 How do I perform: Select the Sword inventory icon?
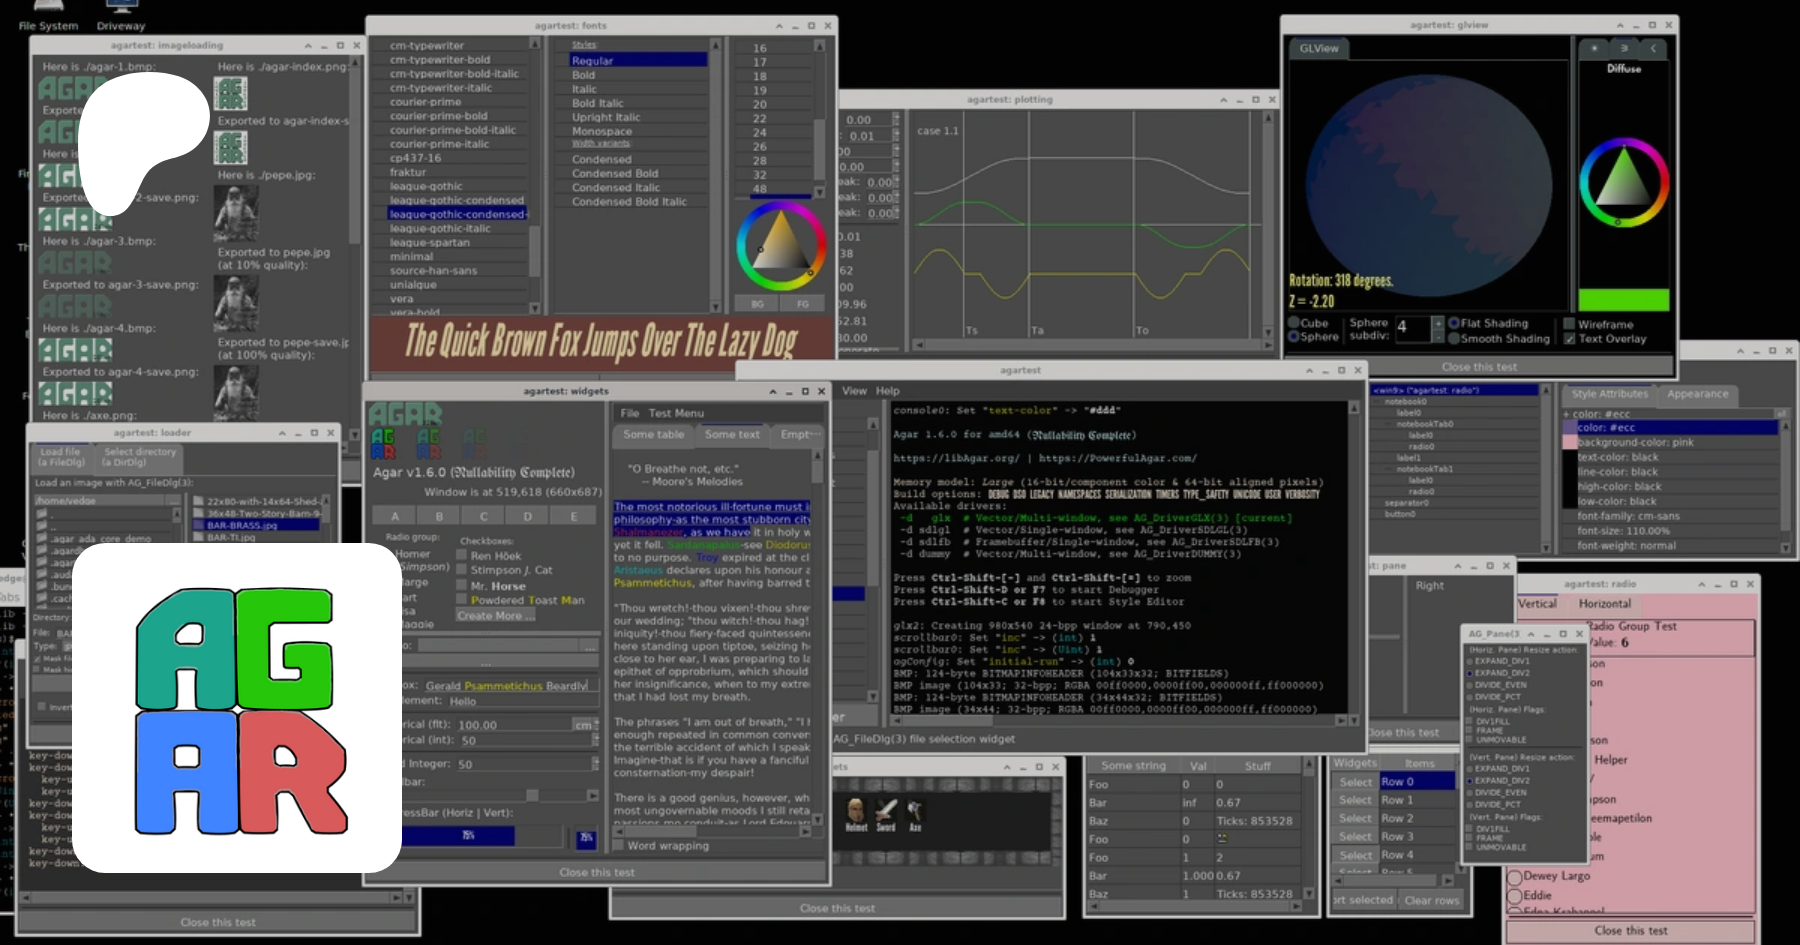[x=886, y=811]
